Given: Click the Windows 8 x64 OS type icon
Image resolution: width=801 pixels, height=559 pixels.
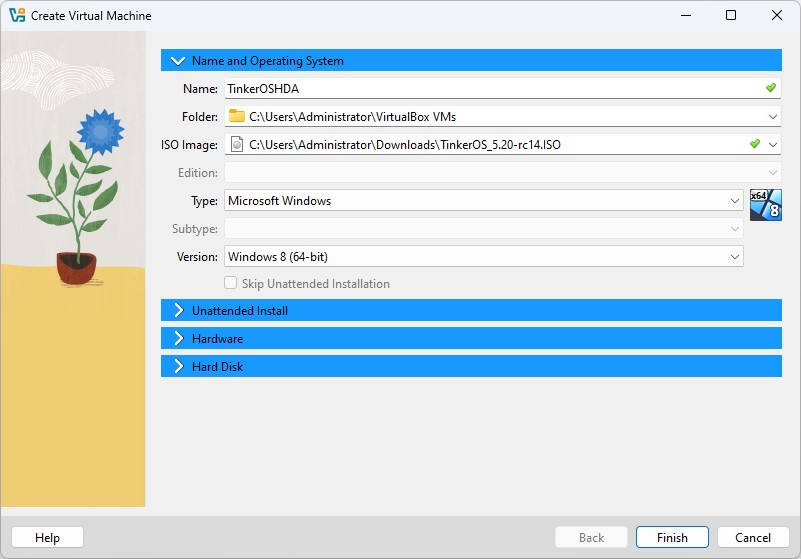Looking at the screenshot, I should click(x=765, y=205).
